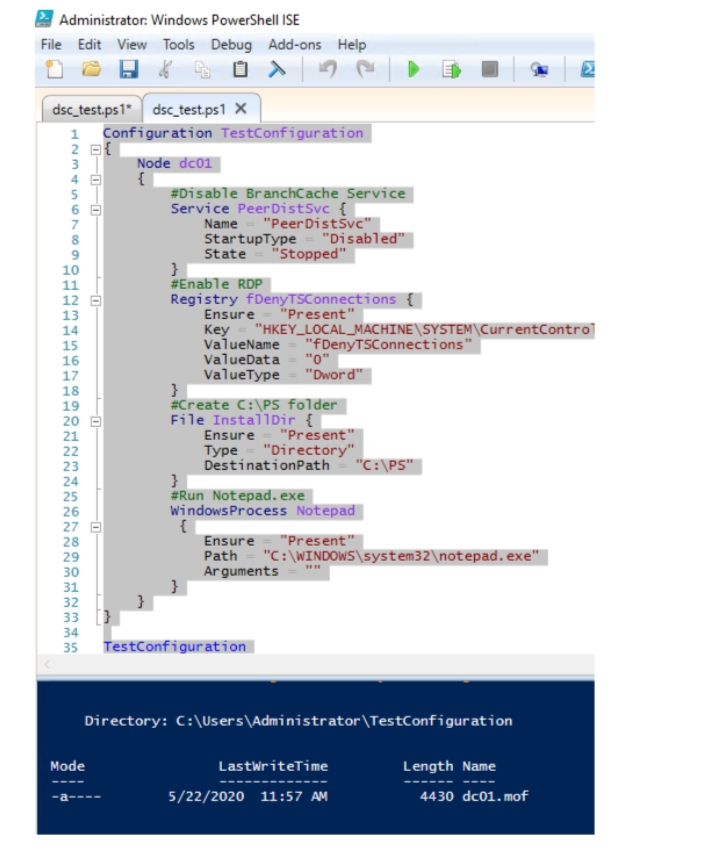Click the '"Stopped"' State value
Image resolution: width=719 pixels, height=854 pixels.
(x=309, y=254)
